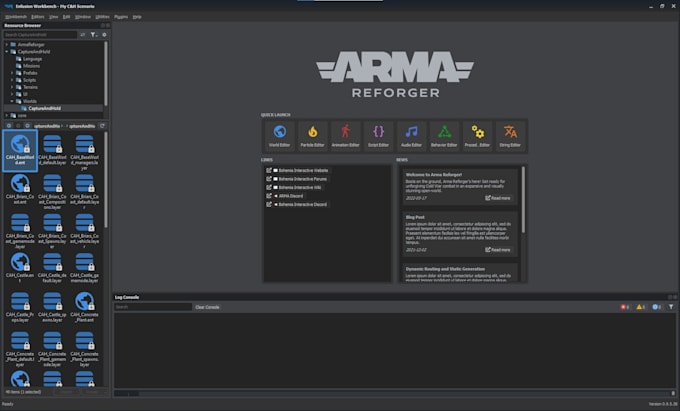This screenshot has width=680, height=411.
Task: Refresh the resource file list
Action: [102, 126]
